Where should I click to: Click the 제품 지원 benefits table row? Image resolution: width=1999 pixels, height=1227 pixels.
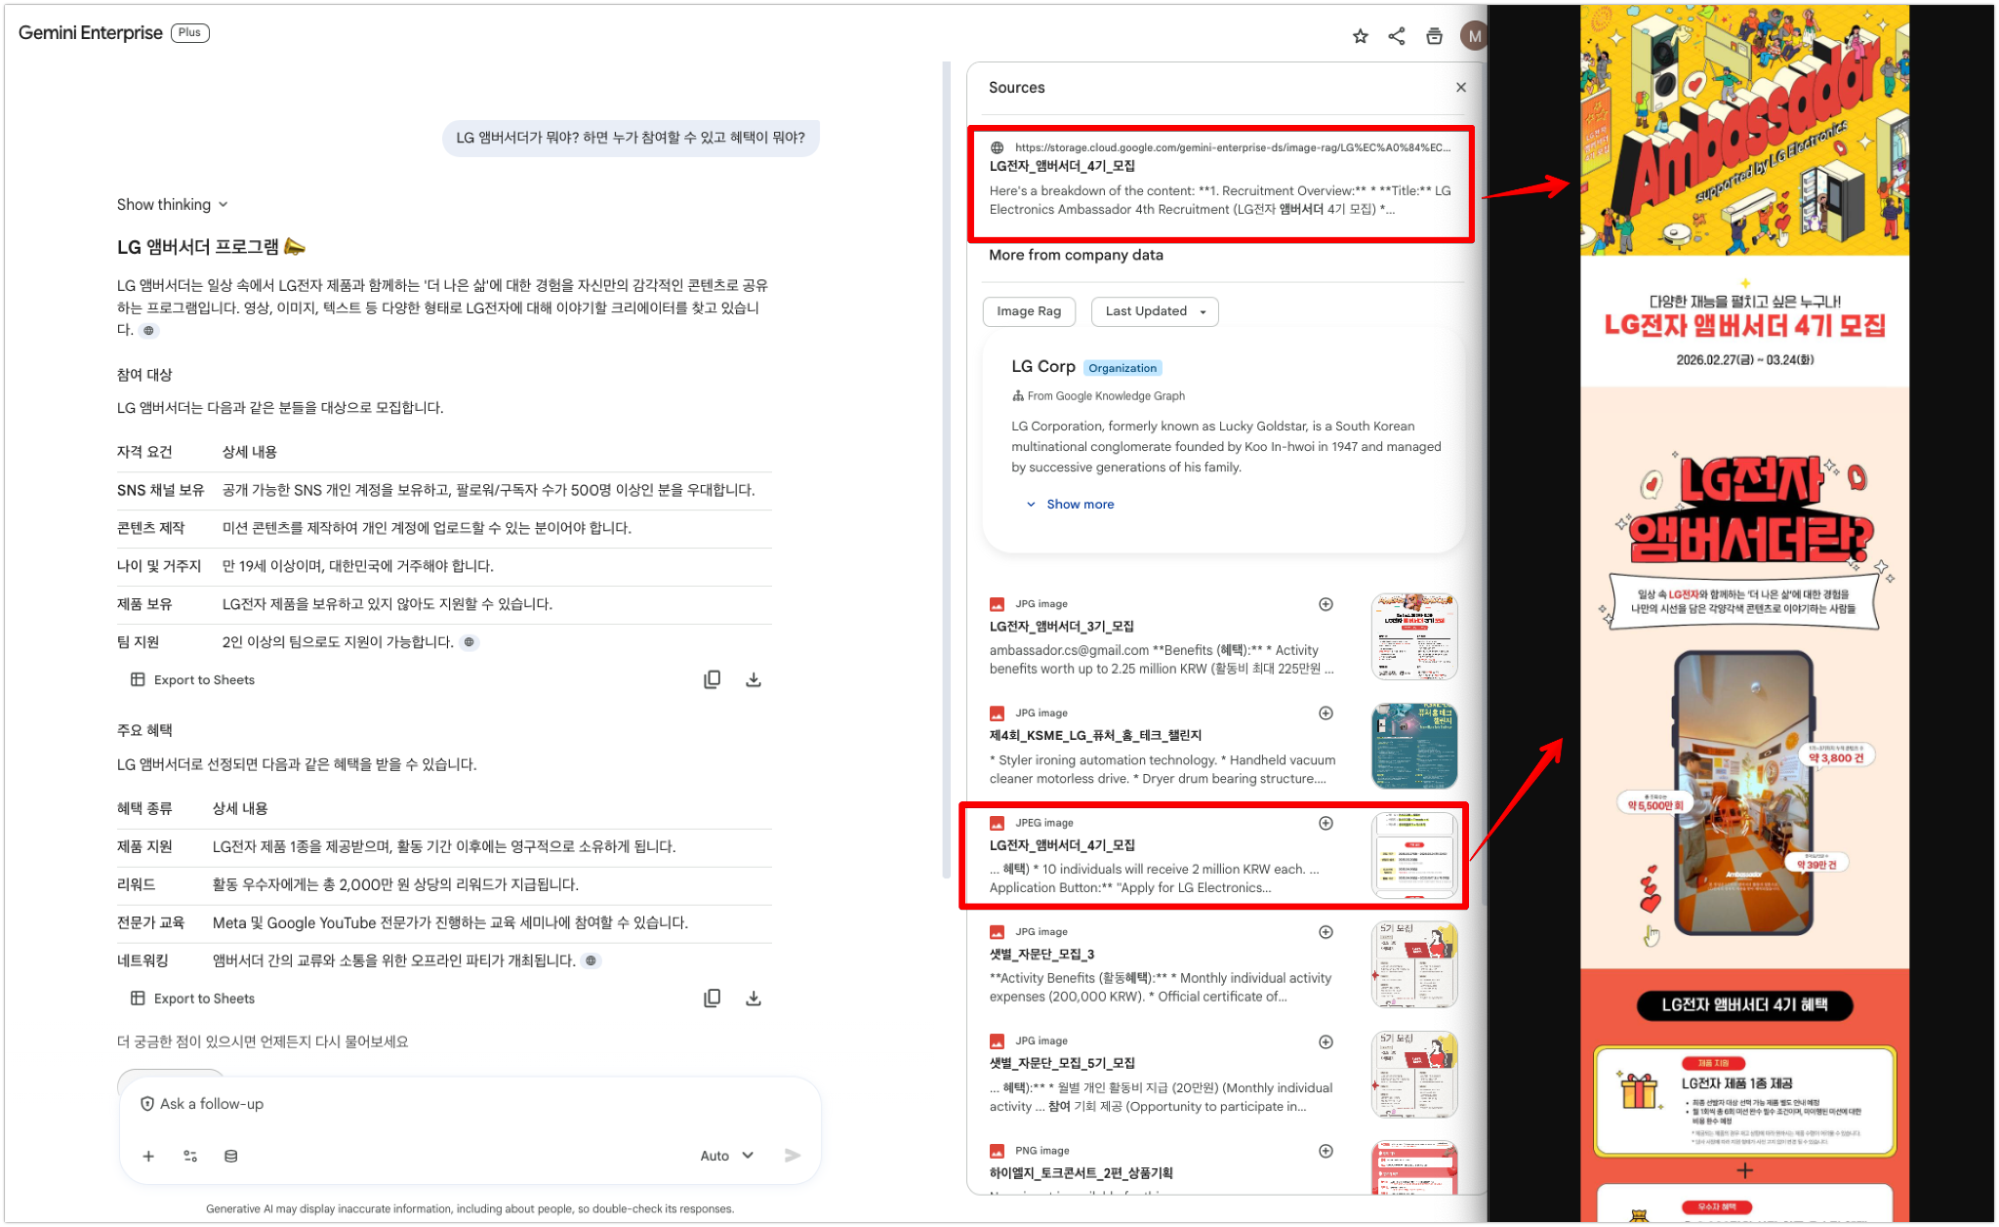(x=444, y=848)
